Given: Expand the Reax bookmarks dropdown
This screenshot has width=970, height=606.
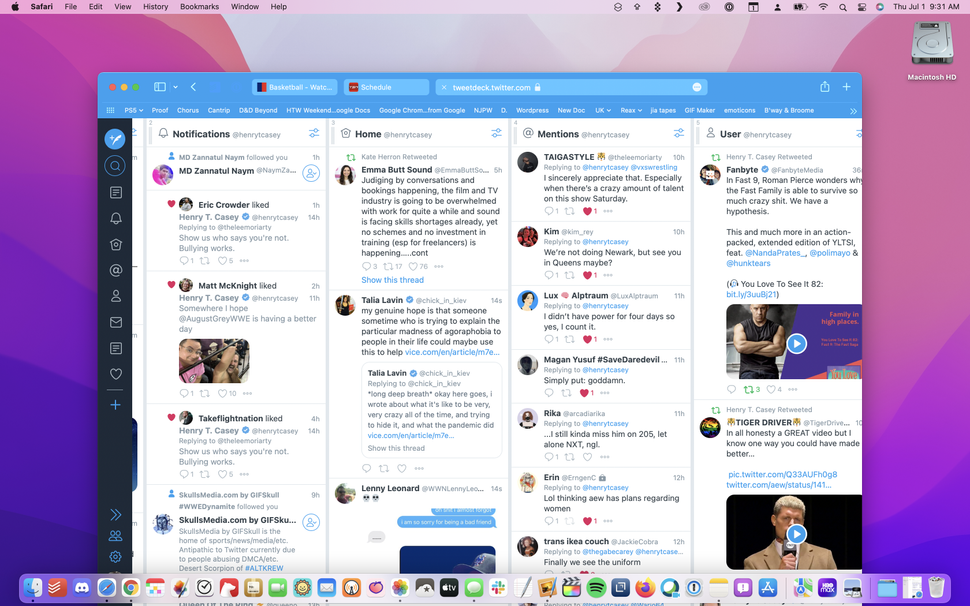Looking at the screenshot, I should point(631,110).
